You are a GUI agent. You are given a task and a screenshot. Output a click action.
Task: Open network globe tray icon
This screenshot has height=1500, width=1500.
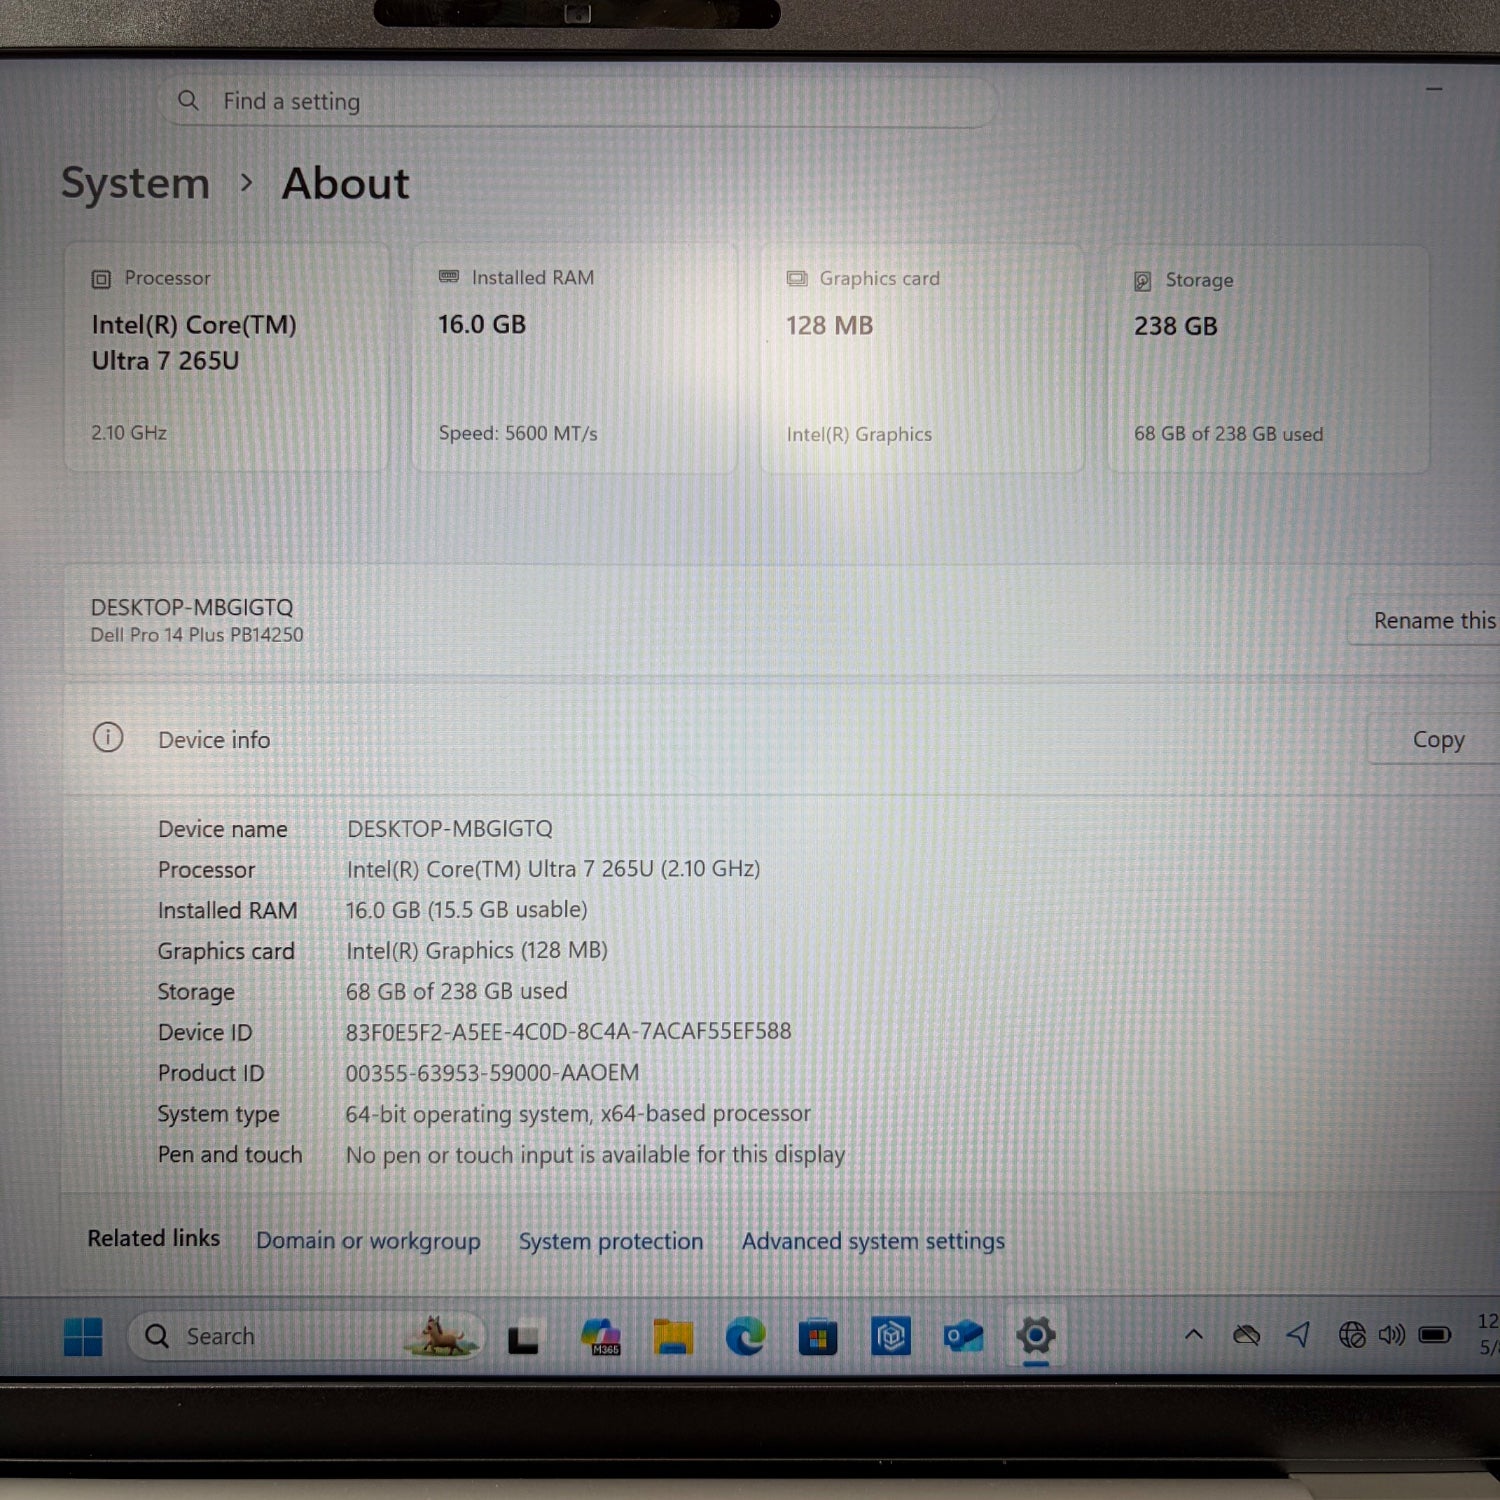tap(1351, 1335)
